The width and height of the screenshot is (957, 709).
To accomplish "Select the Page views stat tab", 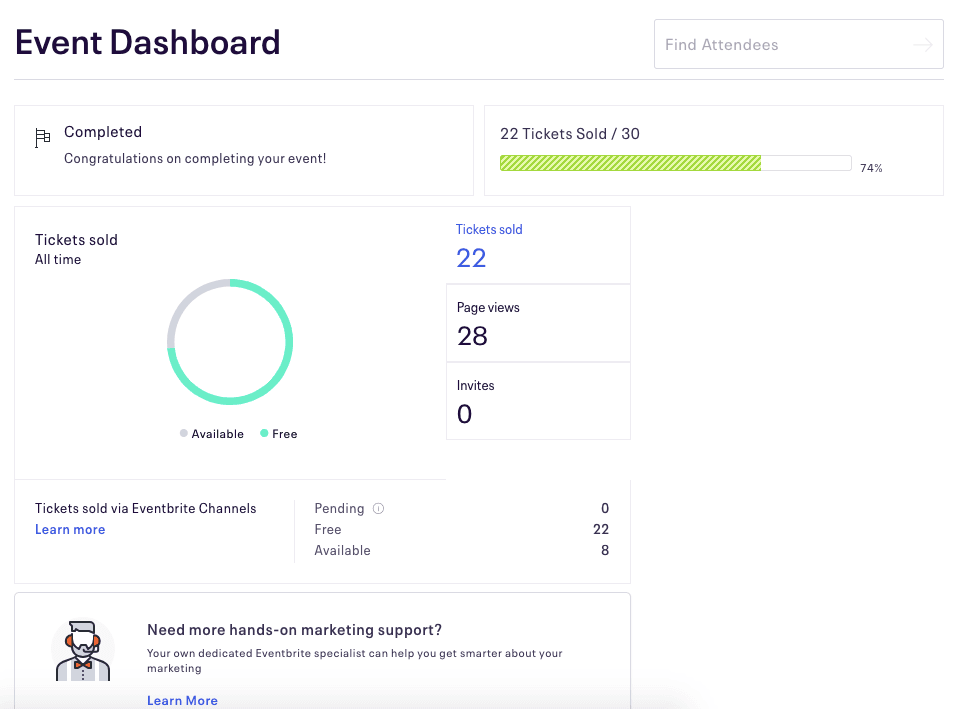I will coord(538,323).
